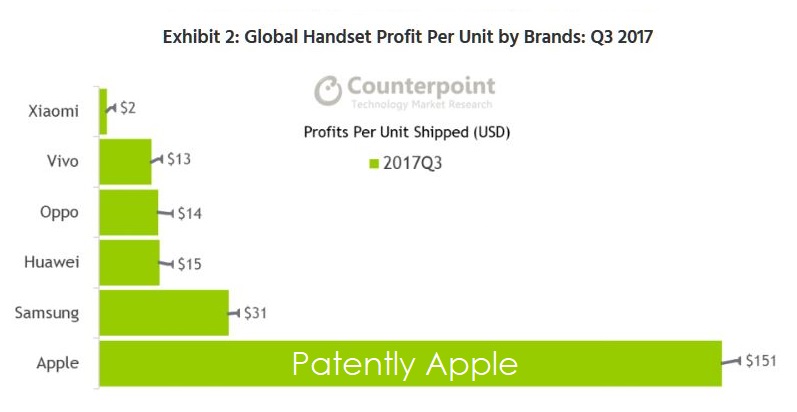Screen dimensions: 797x412
Task: Select the $31 data label
Action: tap(259, 314)
